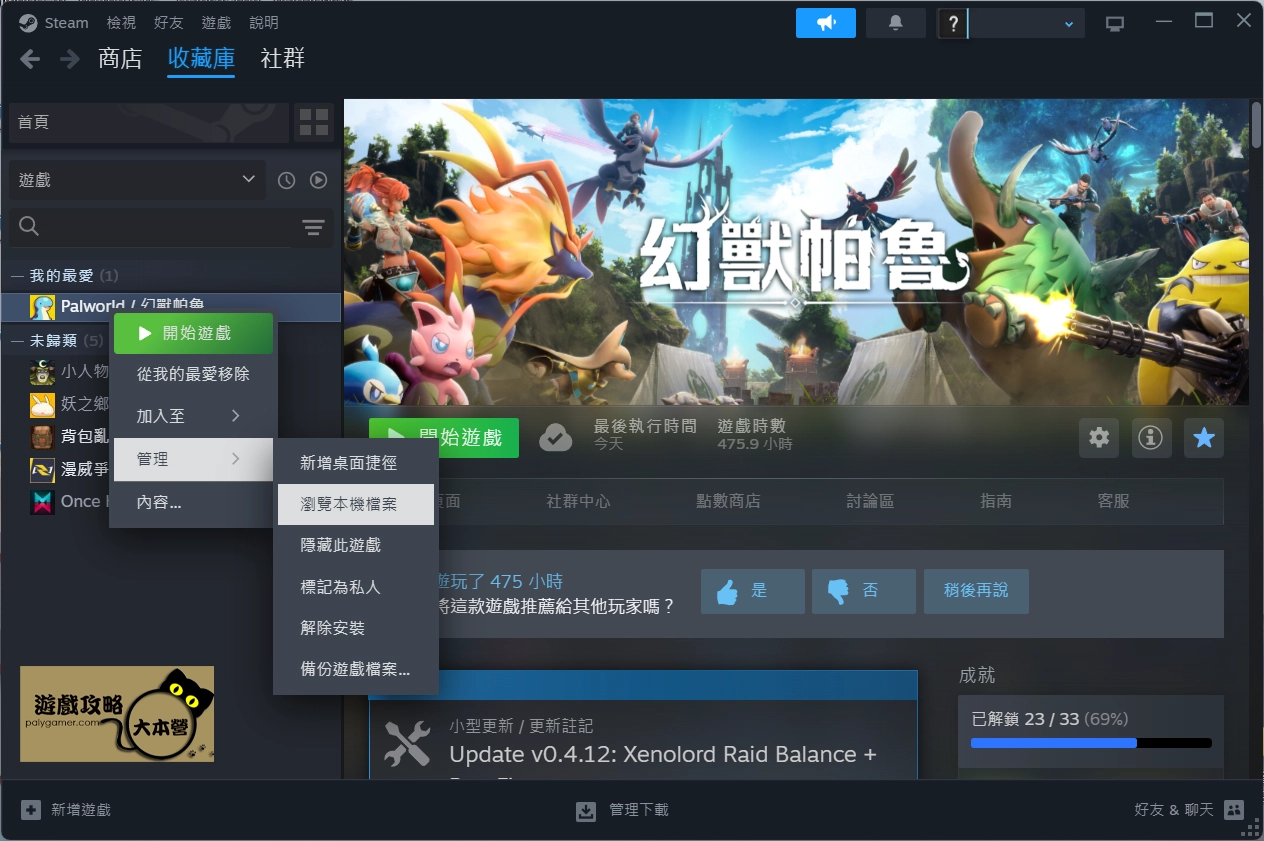Go to the 社群 tab
Viewport: 1264px width, 841px height.
pos(283,59)
